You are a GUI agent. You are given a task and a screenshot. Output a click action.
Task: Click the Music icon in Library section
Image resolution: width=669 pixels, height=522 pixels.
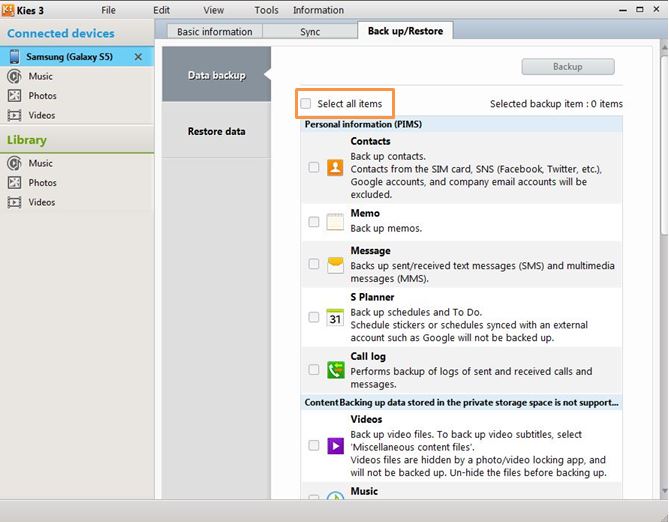(x=14, y=163)
